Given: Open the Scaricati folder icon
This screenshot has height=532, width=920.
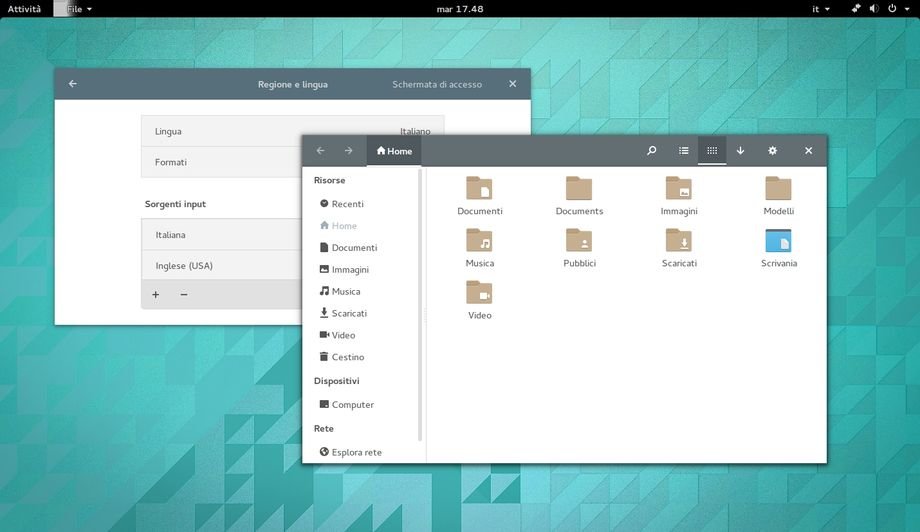Looking at the screenshot, I should click(x=679, y=241).
